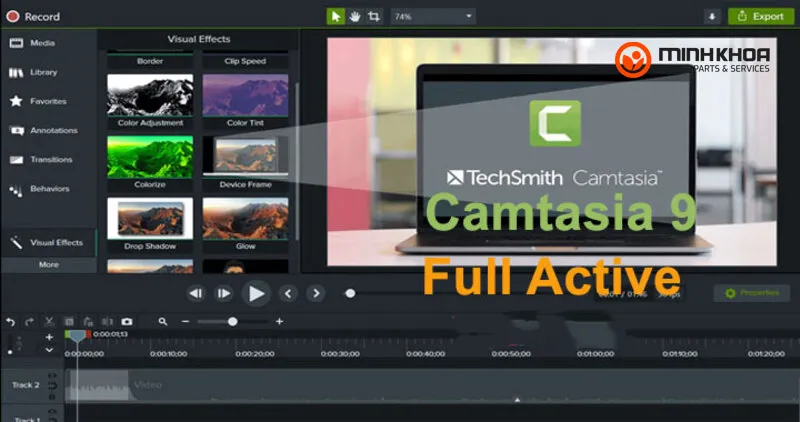Expand track options chevron below the add-track plus

click(x=49, y=350)
